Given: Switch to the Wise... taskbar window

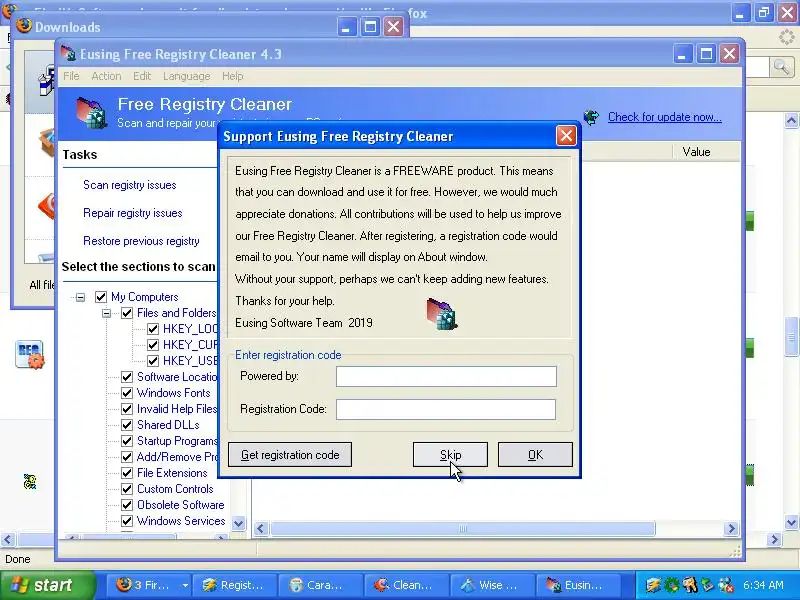Looking at the screenshot, I should pyautogui.click(x=492, y=585).
